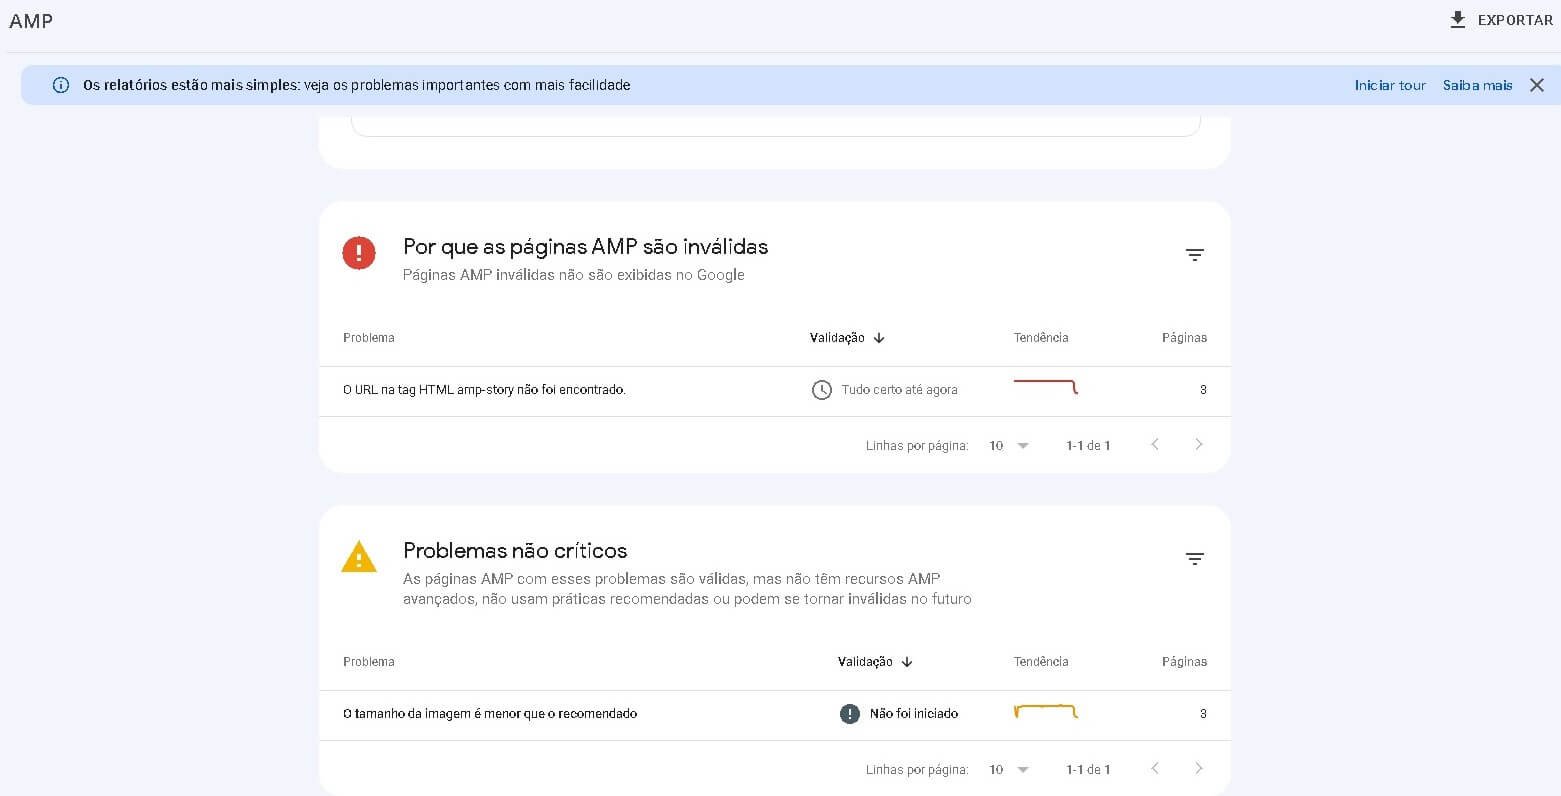The image size is (1561, 796).
Task: Click the yellow warning triangle icon
Action: (359, 557)
